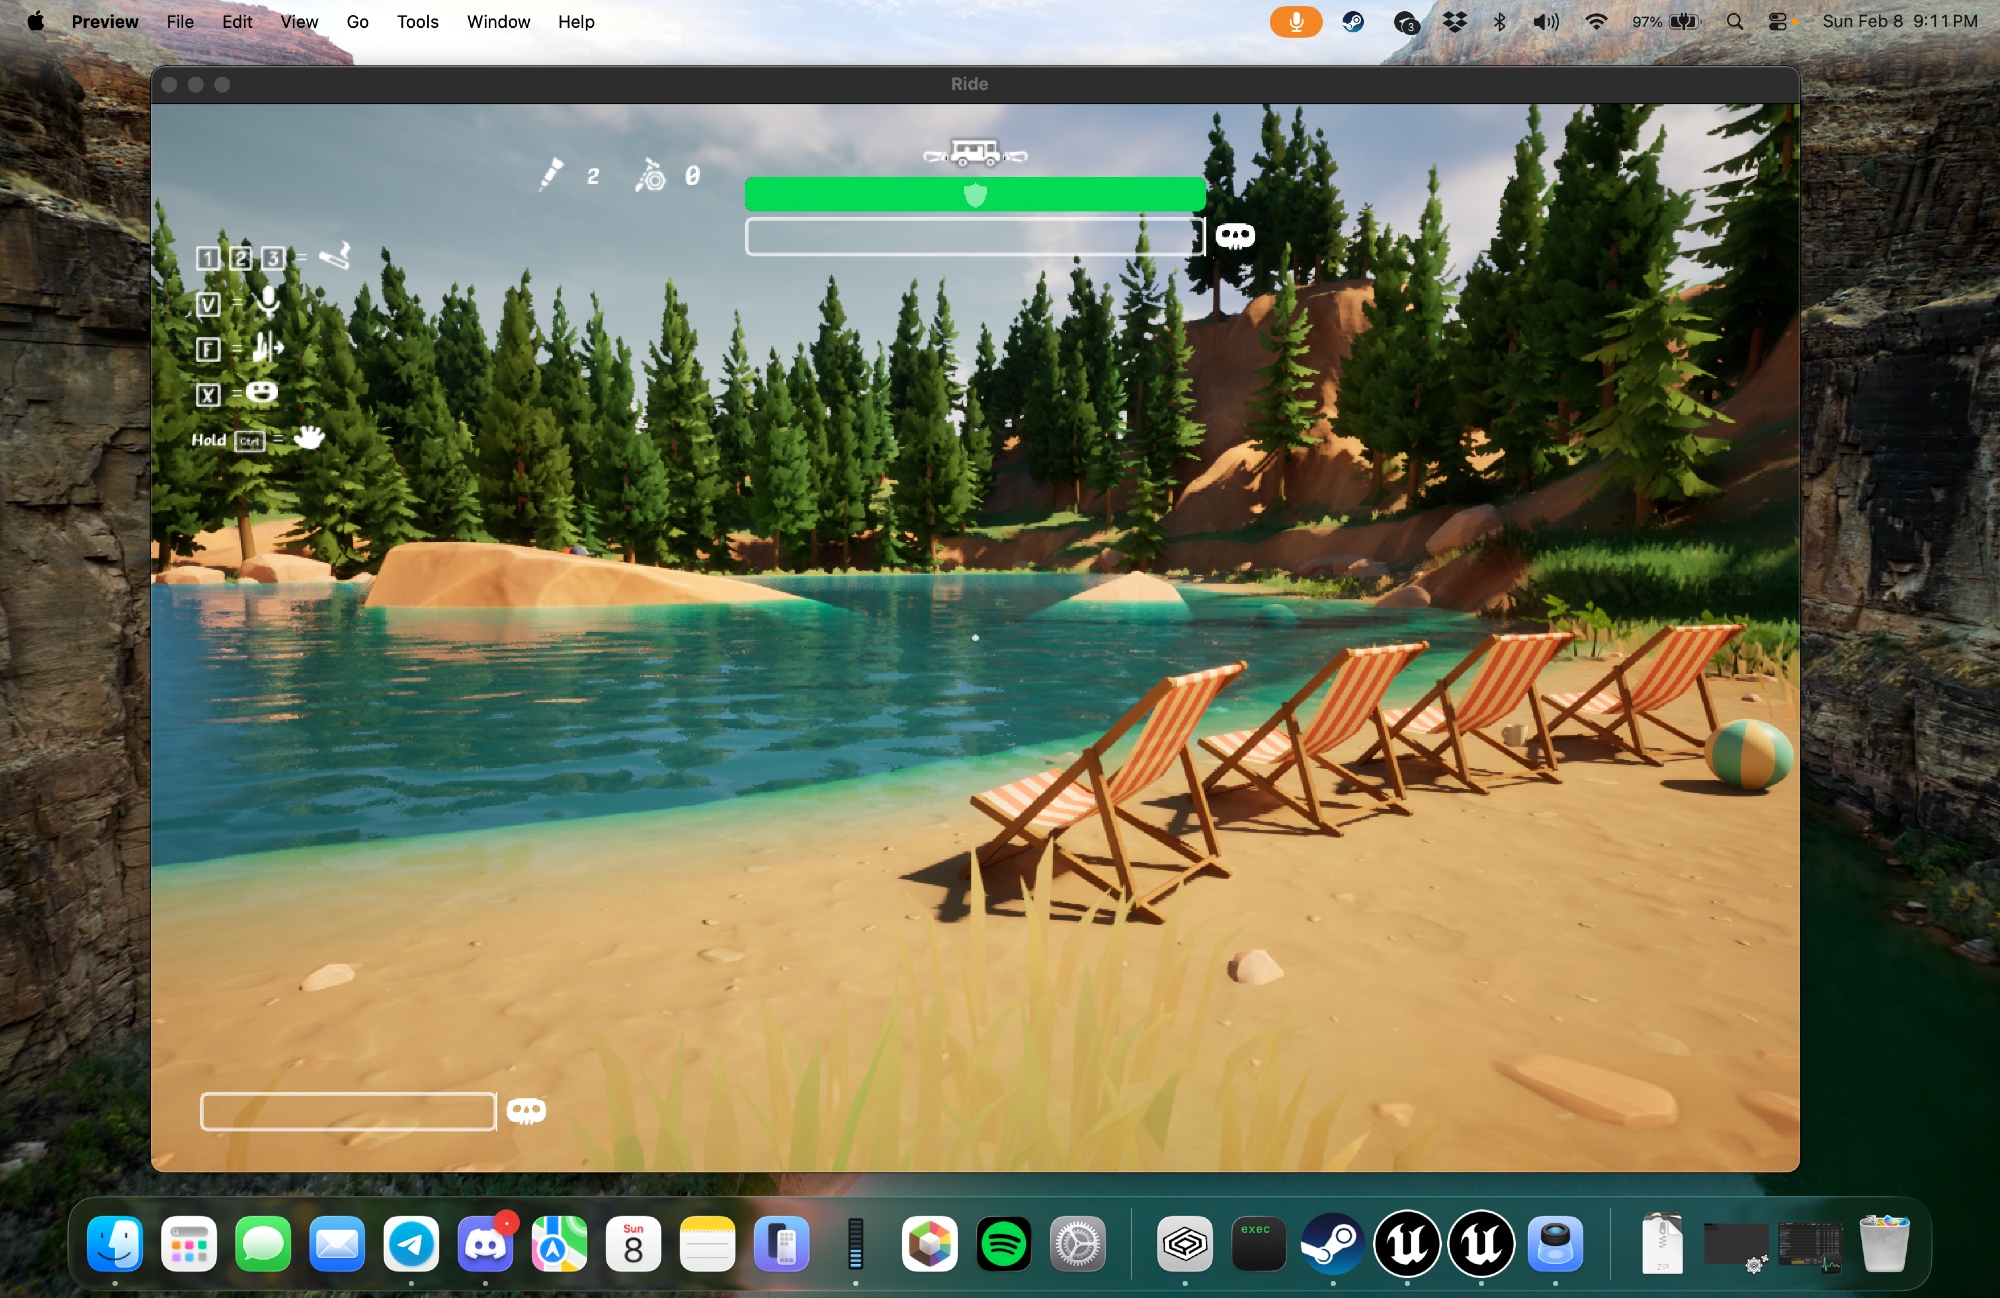Open the Wi-Fi status menu
The image size is (2000, 1298).
[1596, 21]
